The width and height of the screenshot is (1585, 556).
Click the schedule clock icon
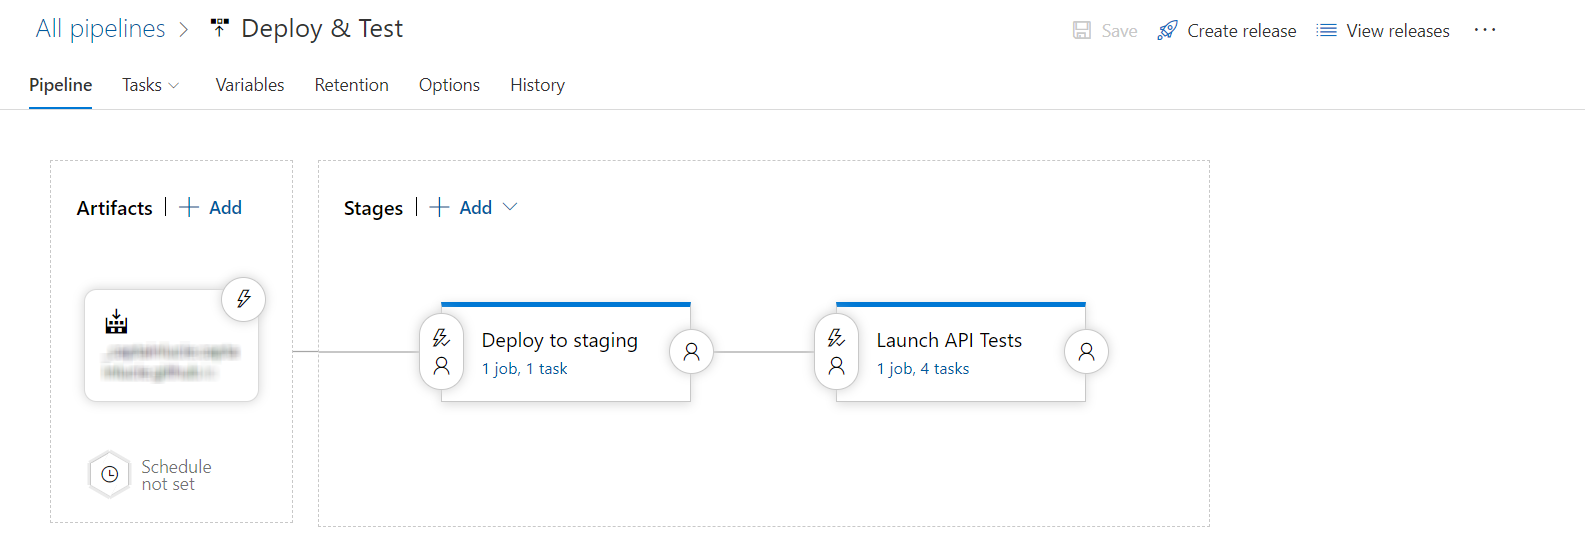(x=110, y=475)
